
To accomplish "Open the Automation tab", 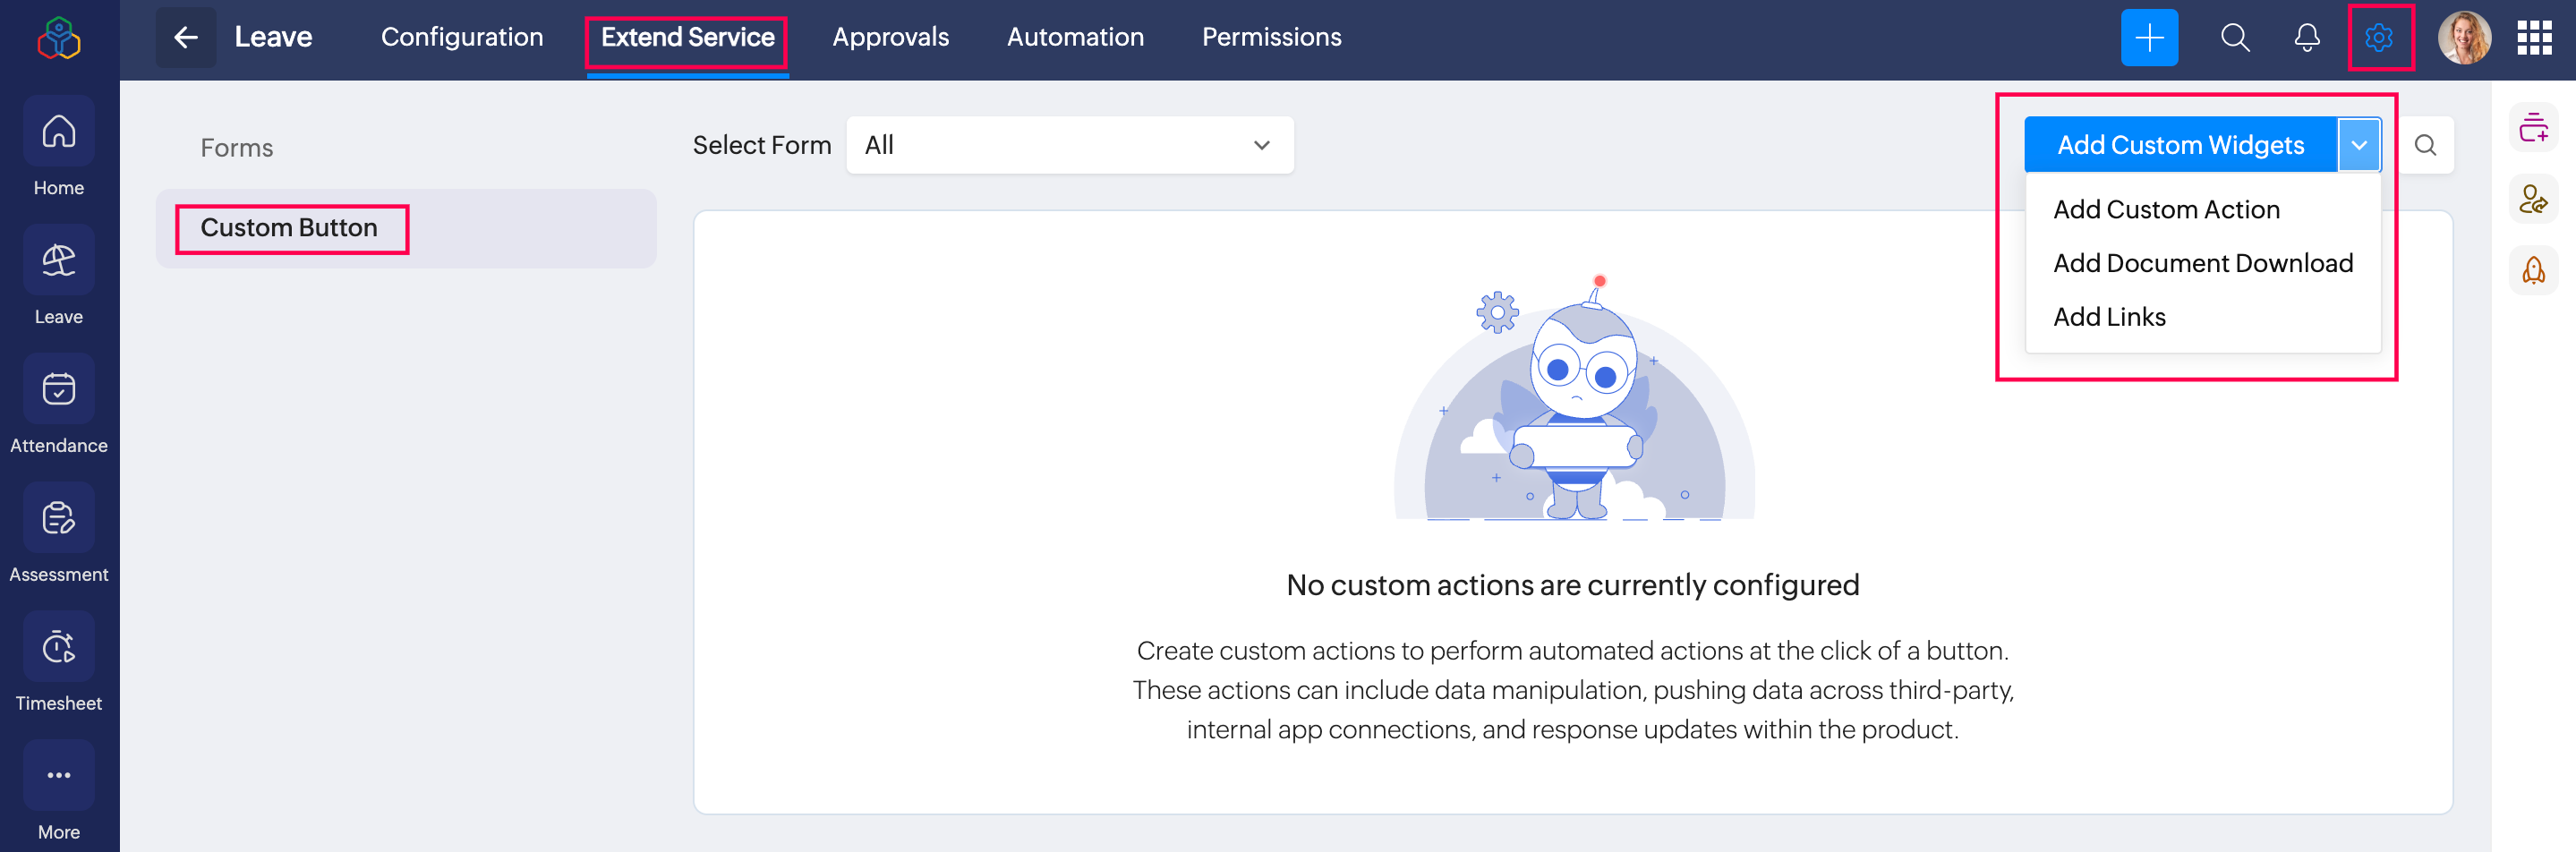I will point(1075,38).
